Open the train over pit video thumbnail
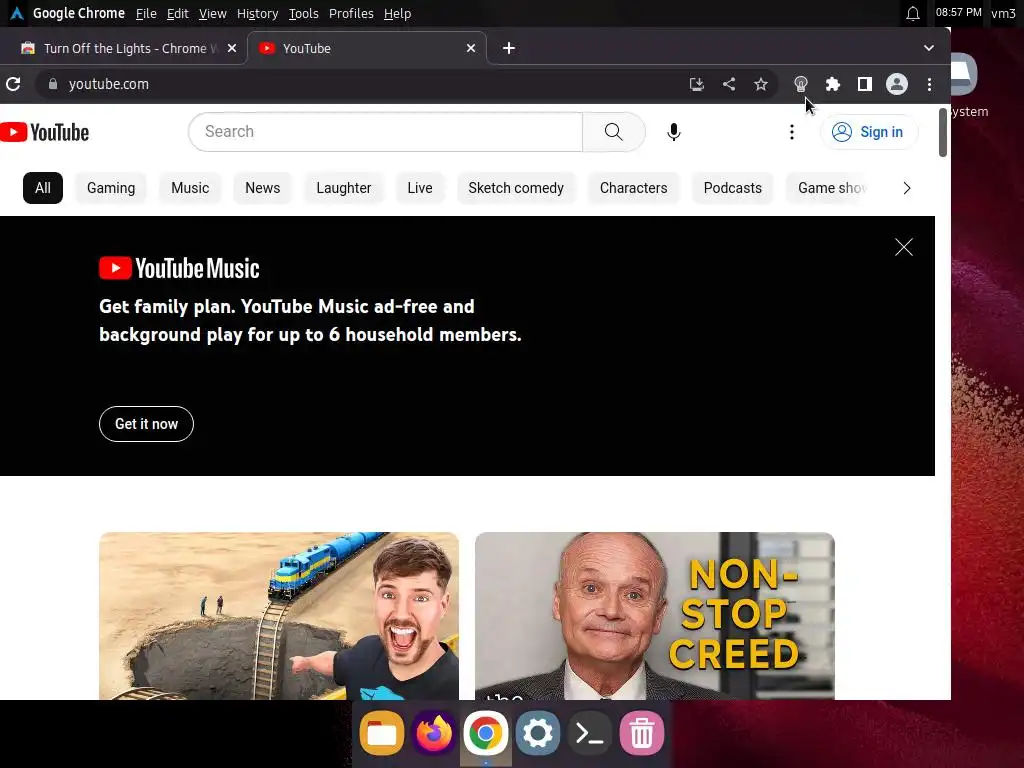The width and height of the screenshot is (1024, 768). (279, 616)
